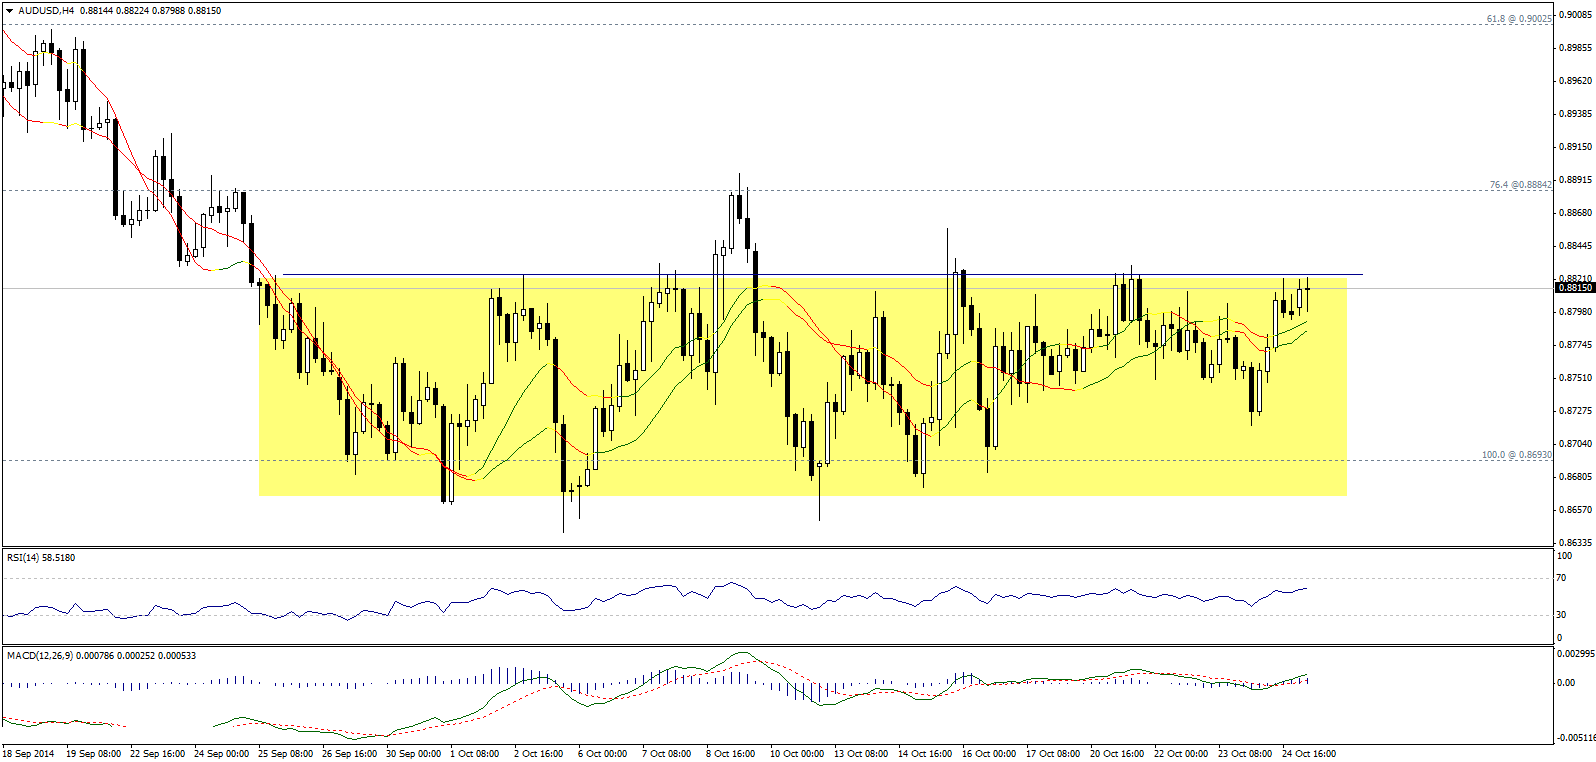Click the 0.89150 price scale value
This screenshot has height=762, width=1596.
[x=1575, y=147]
